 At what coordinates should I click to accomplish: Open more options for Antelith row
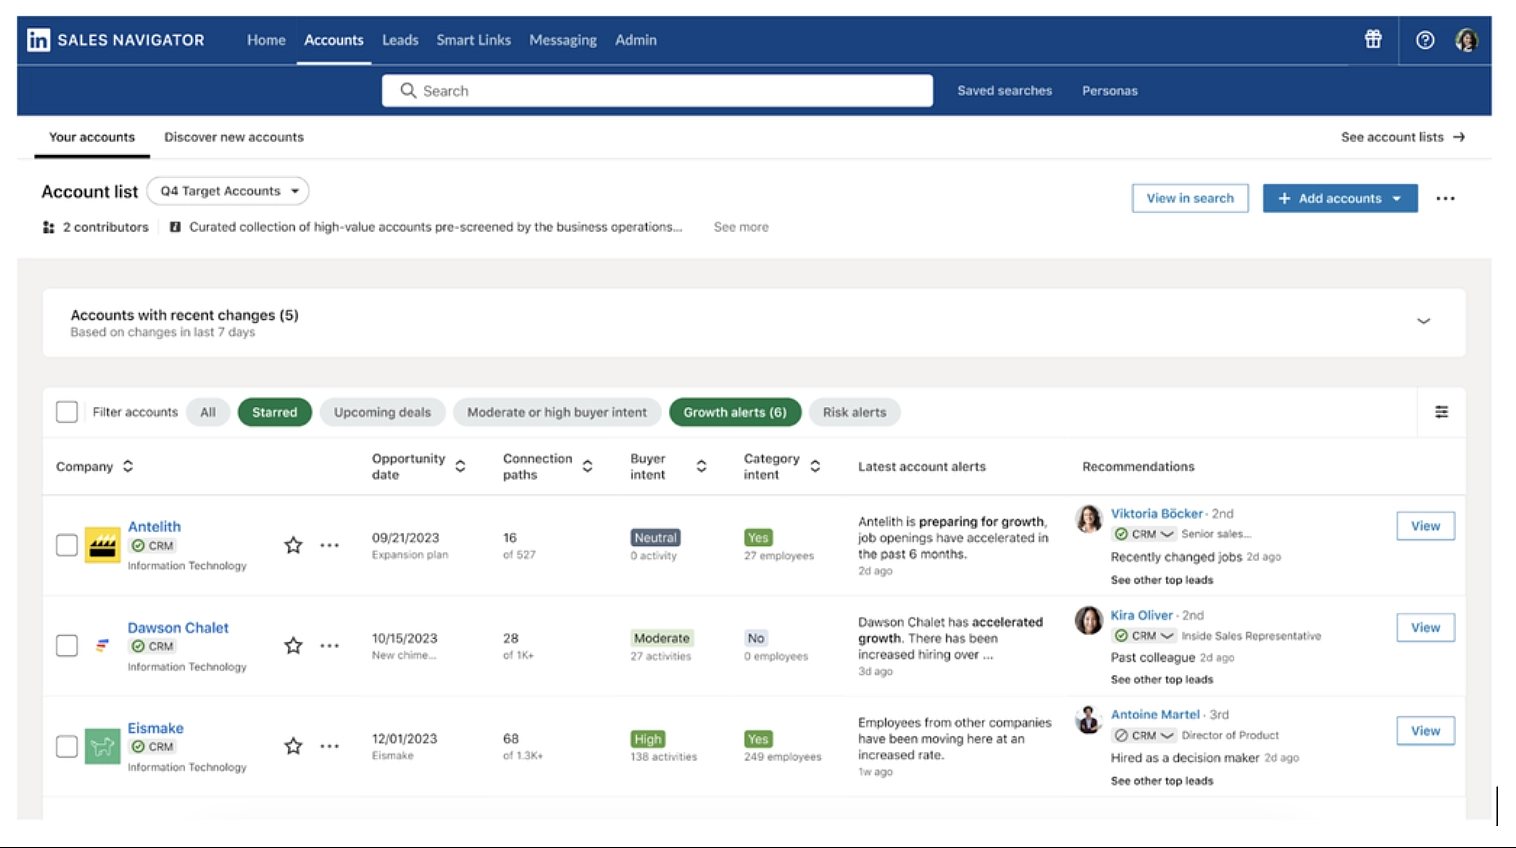(329, 545)
